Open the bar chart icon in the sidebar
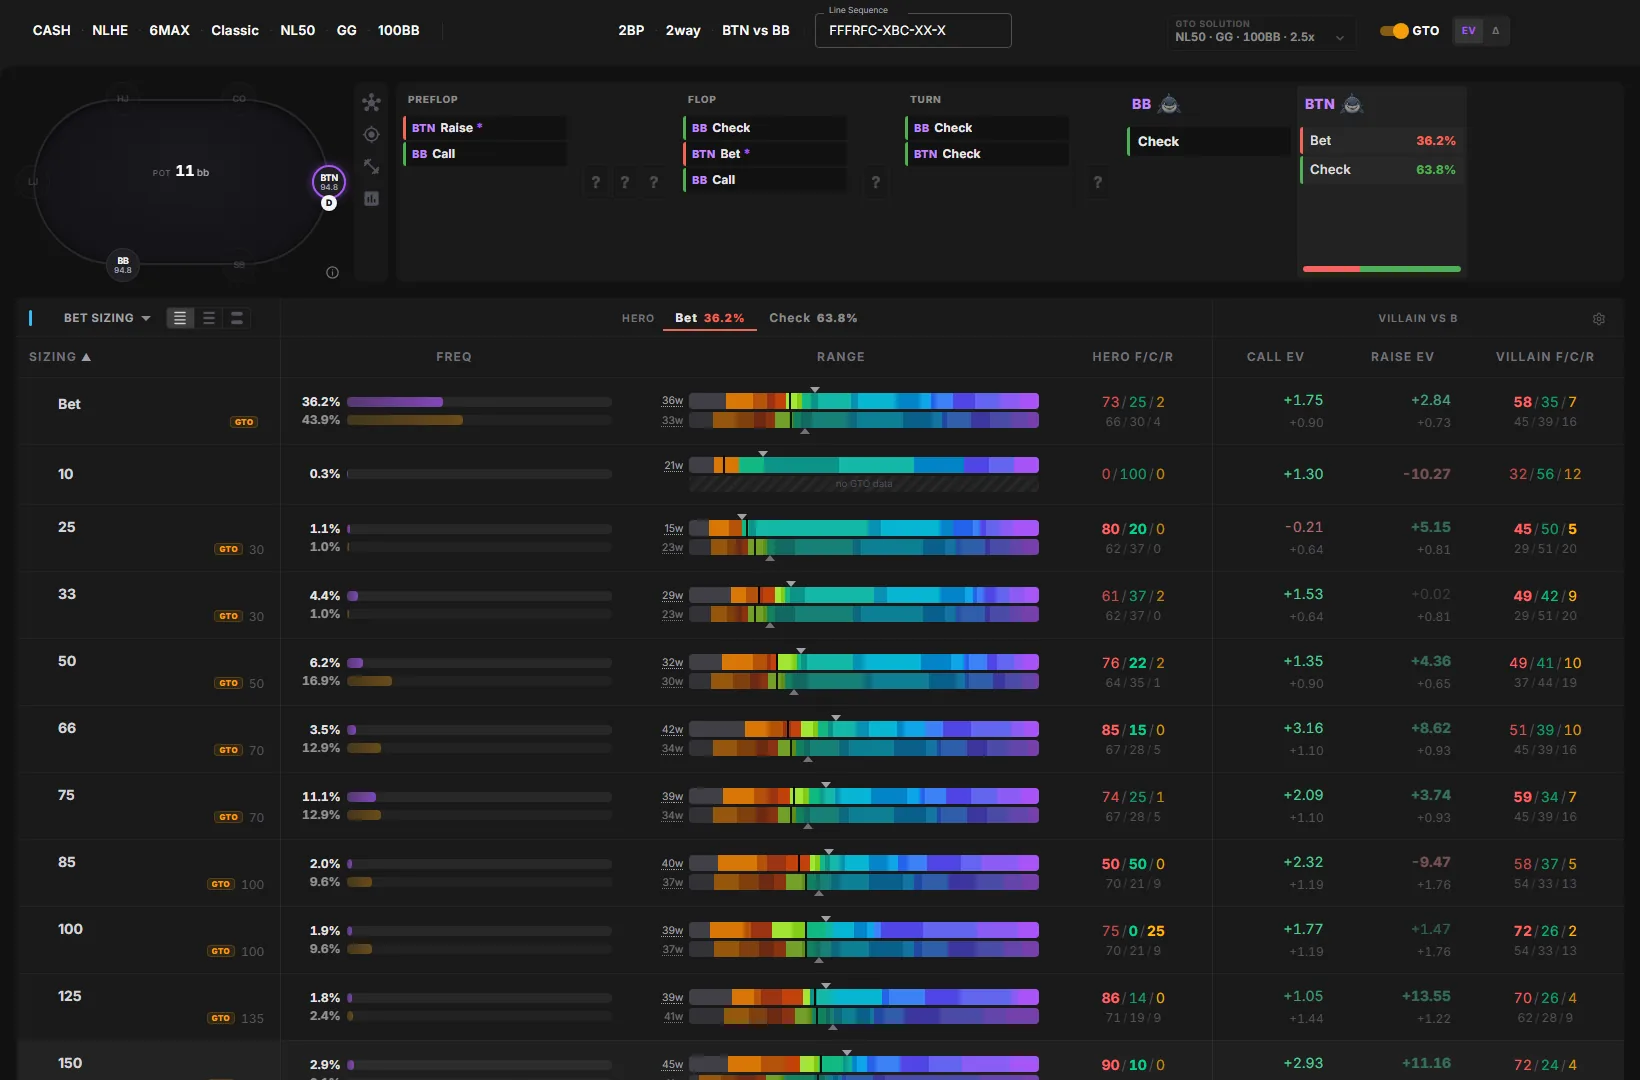 click(371, 198)
